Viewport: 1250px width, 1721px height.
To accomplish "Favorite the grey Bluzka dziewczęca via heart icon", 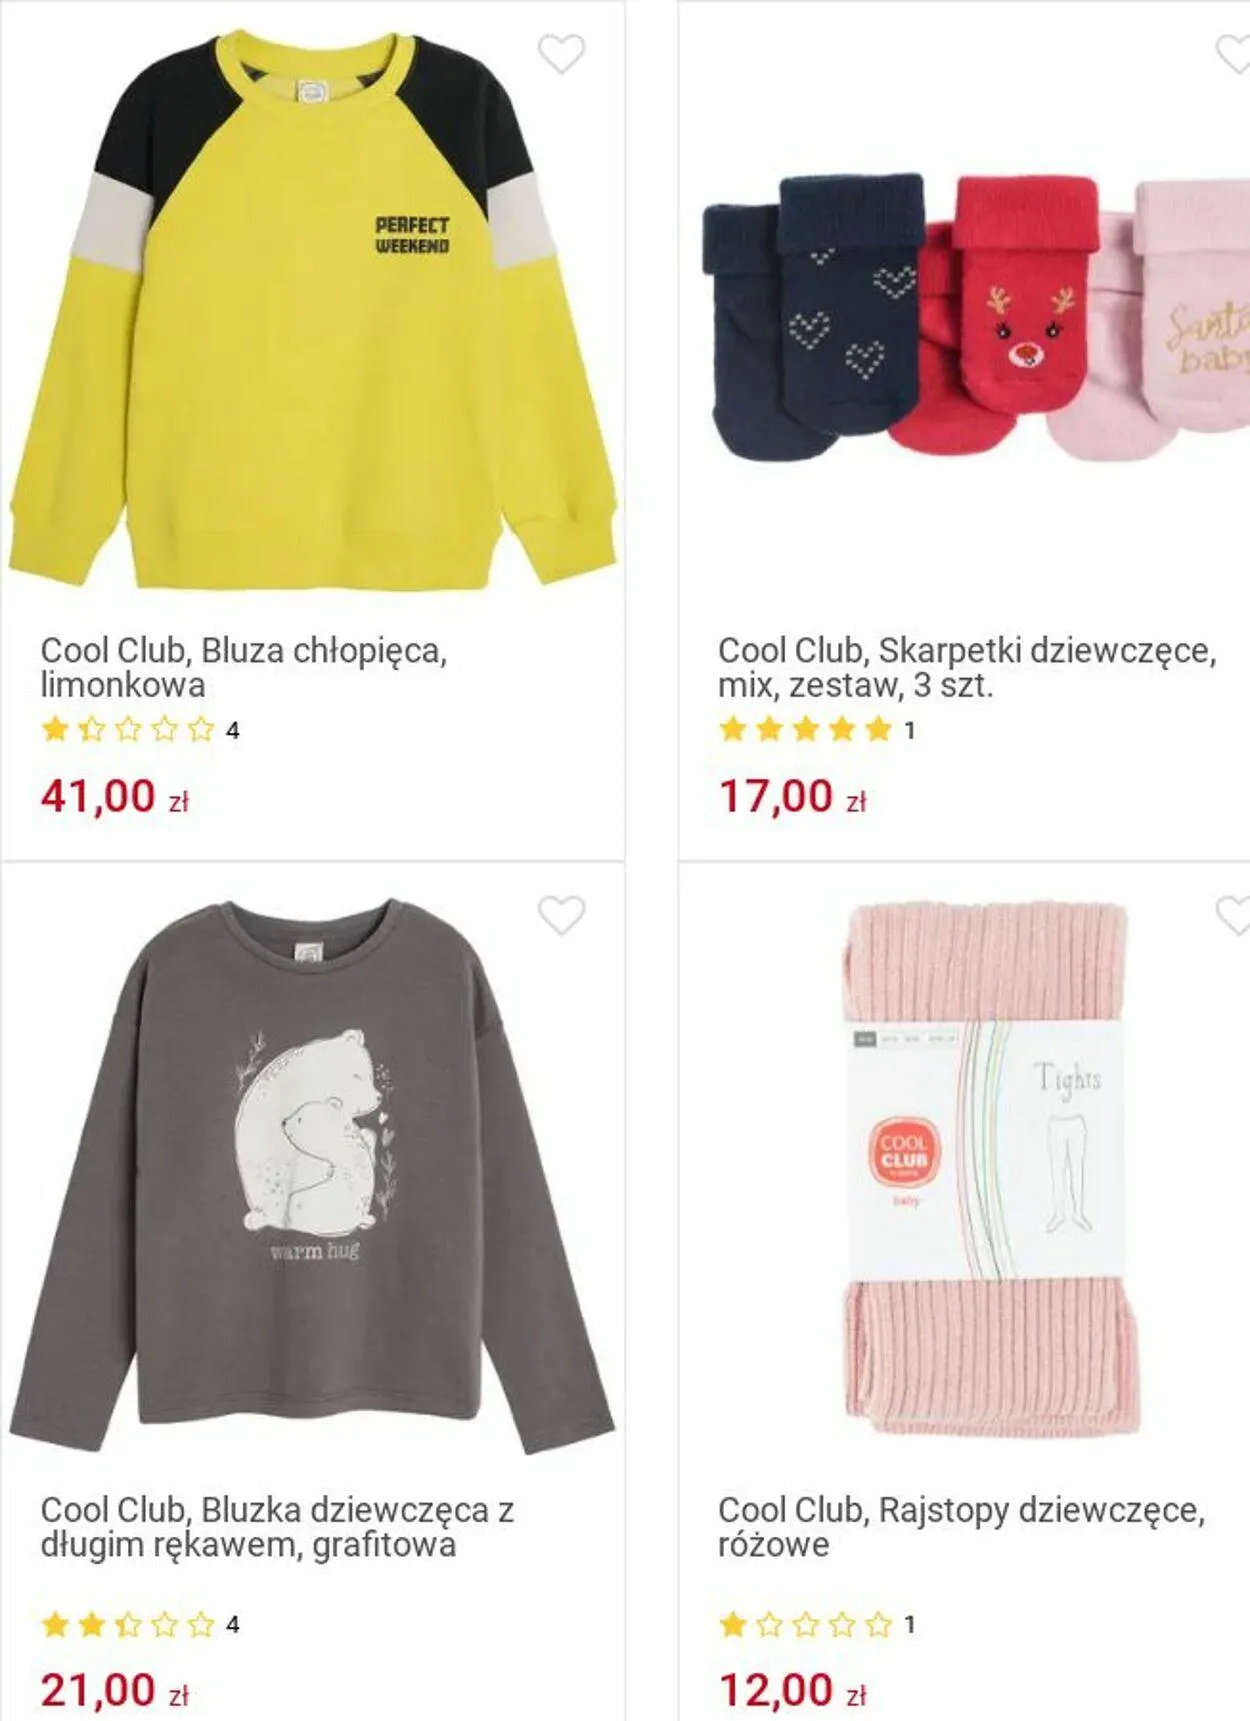I will [x=561, y=915].
